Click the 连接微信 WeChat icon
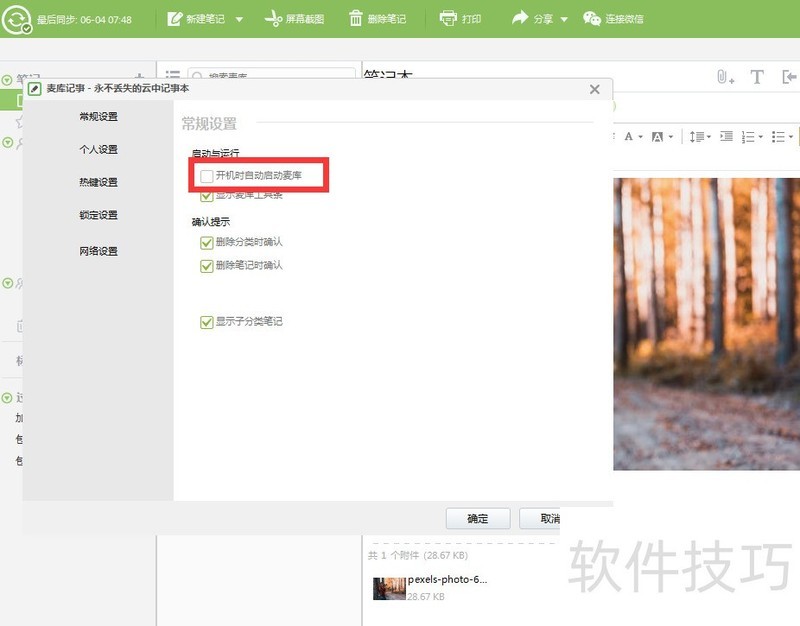This screenshot has height=626, width=800. pyautogui.click(x=591, y=18)
